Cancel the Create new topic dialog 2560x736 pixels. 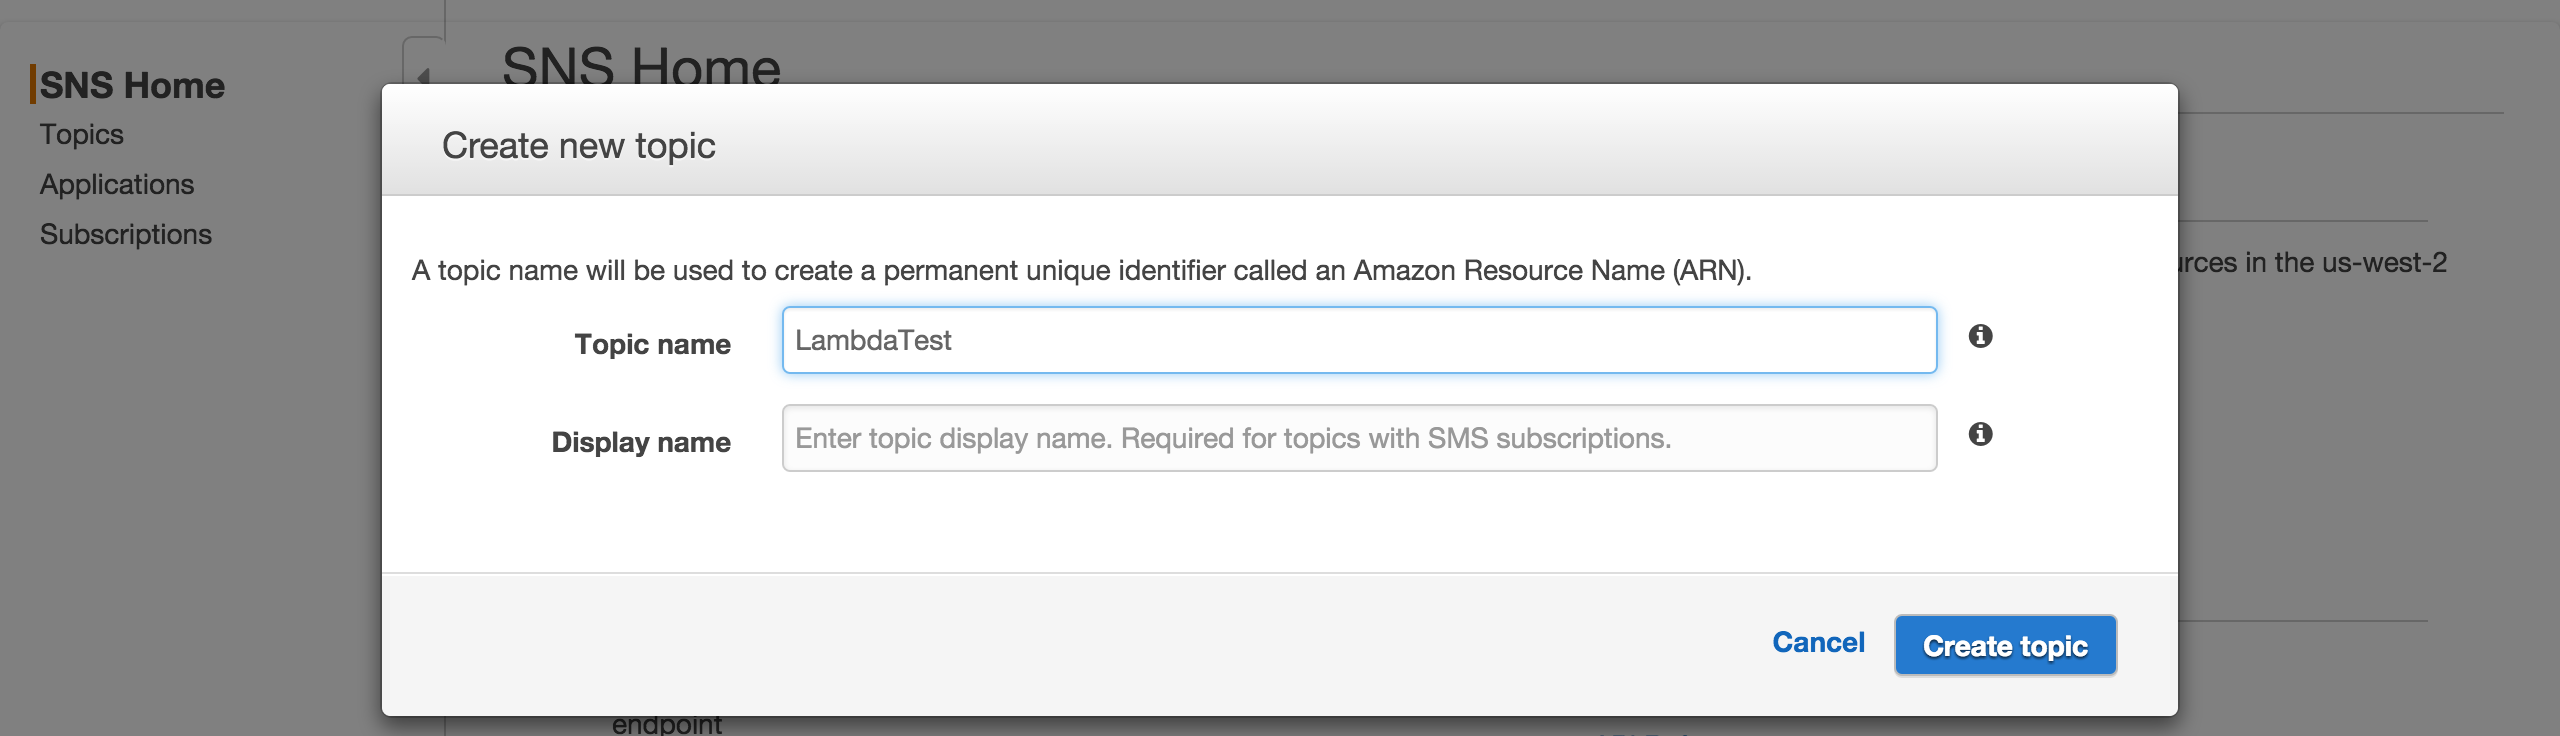tap(1818, 643)
